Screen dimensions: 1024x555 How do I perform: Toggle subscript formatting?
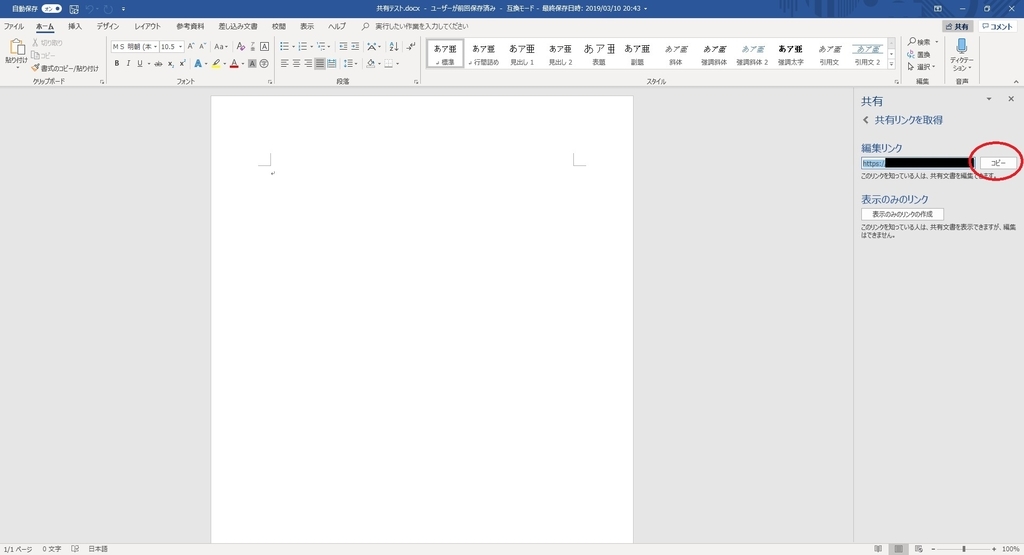click(x=170, y=63)
